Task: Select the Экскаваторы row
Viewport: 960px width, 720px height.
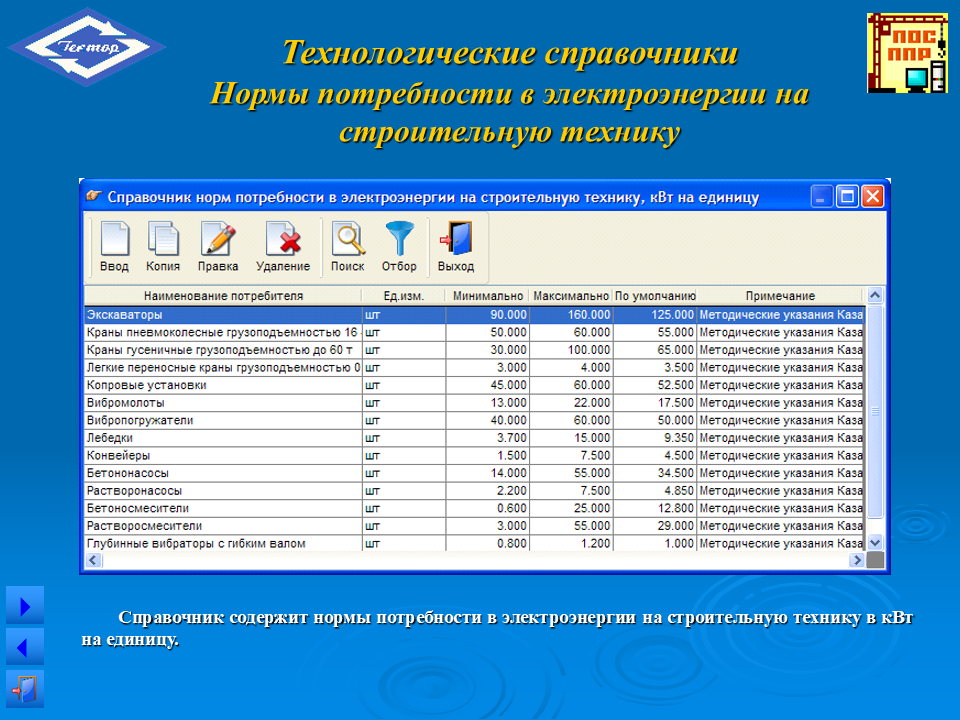Action: pos(474,315)
